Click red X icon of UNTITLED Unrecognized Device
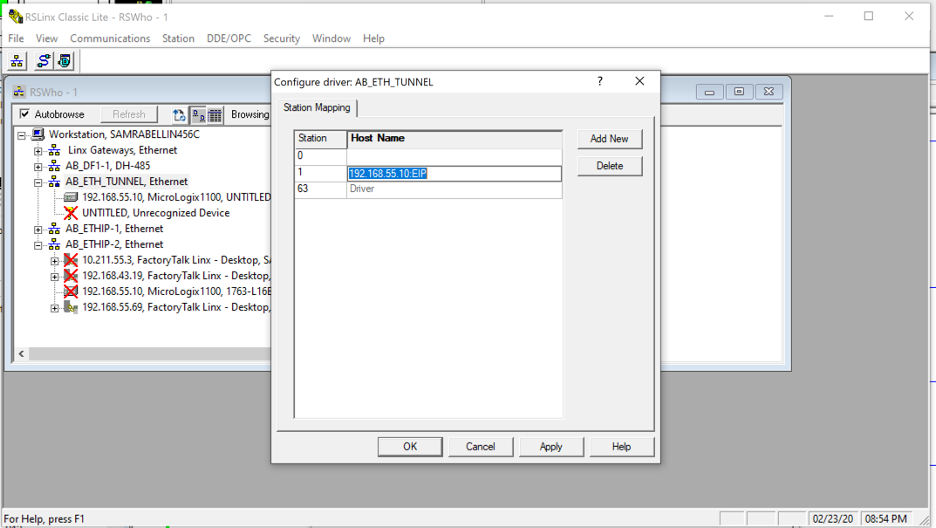Viewport: 936px width, 528px height. [x=70, y=213]
